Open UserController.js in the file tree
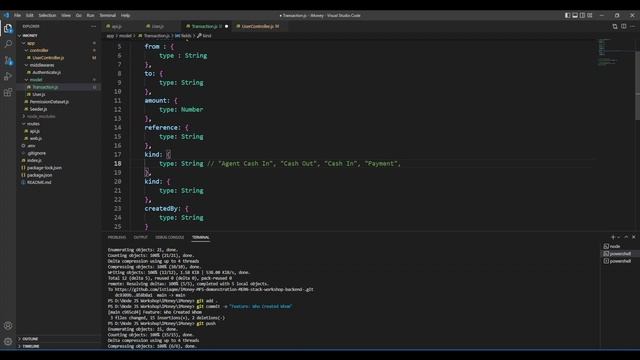The image size is (640, 360). coord(48,58)
